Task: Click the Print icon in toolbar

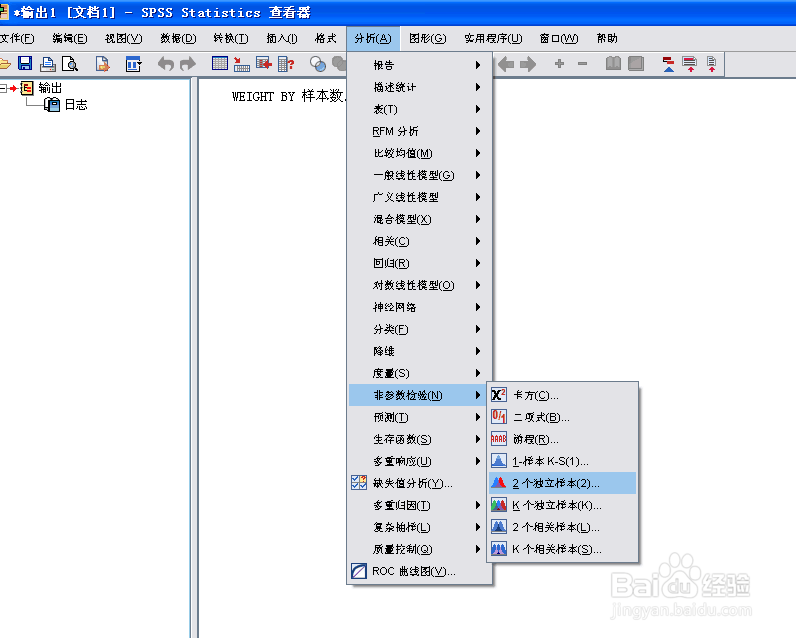Action: [x=48, y=64]
